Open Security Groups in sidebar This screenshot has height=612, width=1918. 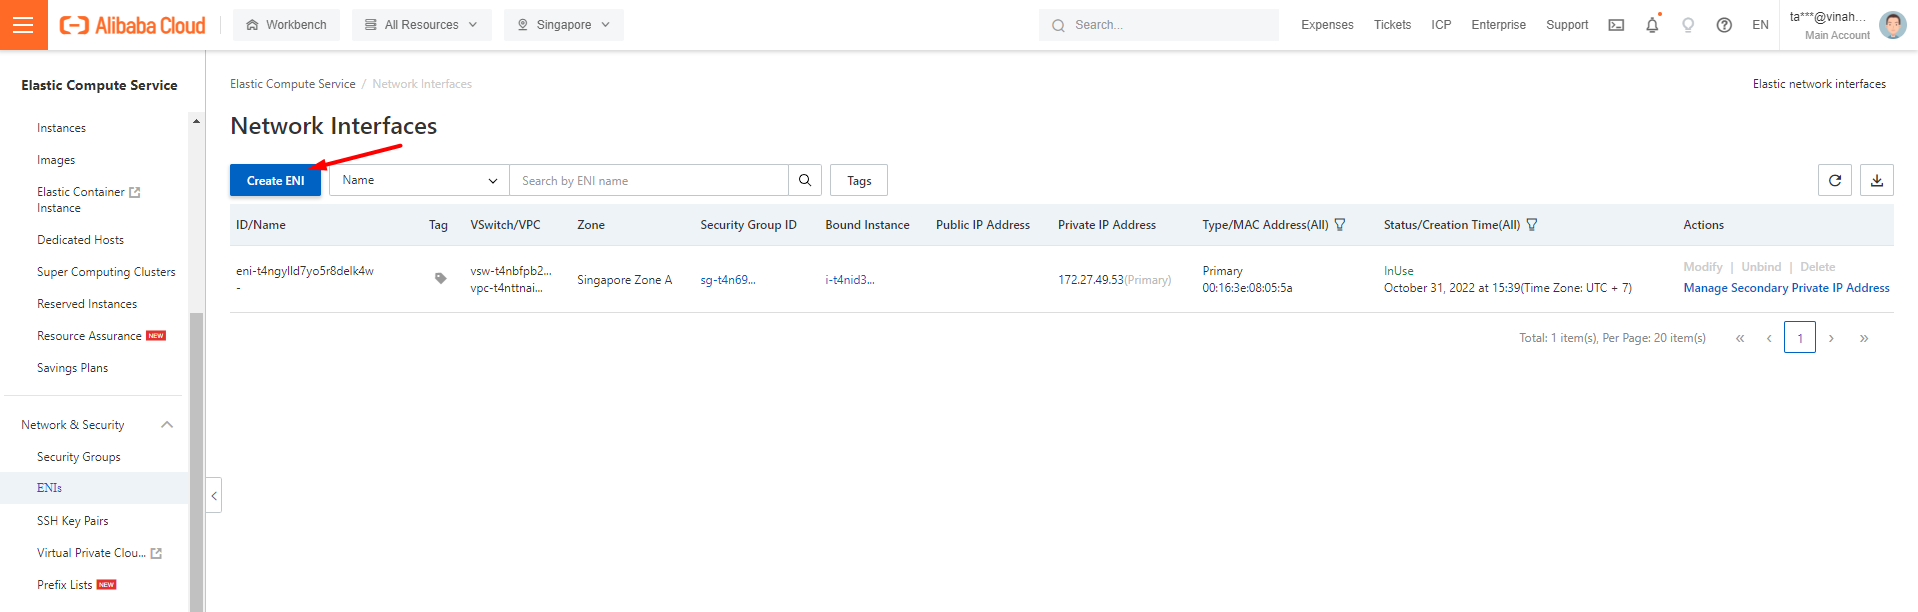[x=79, y=457]
